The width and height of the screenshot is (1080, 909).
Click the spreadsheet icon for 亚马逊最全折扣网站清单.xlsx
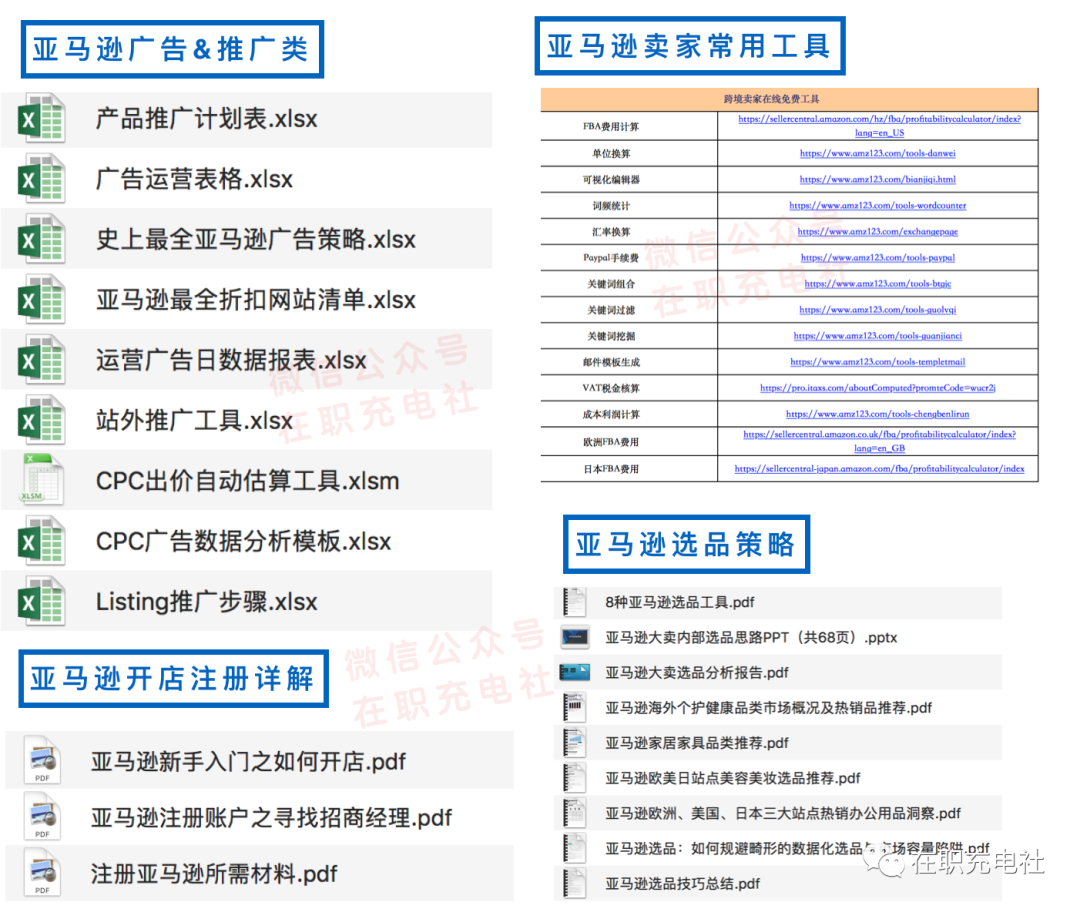click(x=42, y=300)
